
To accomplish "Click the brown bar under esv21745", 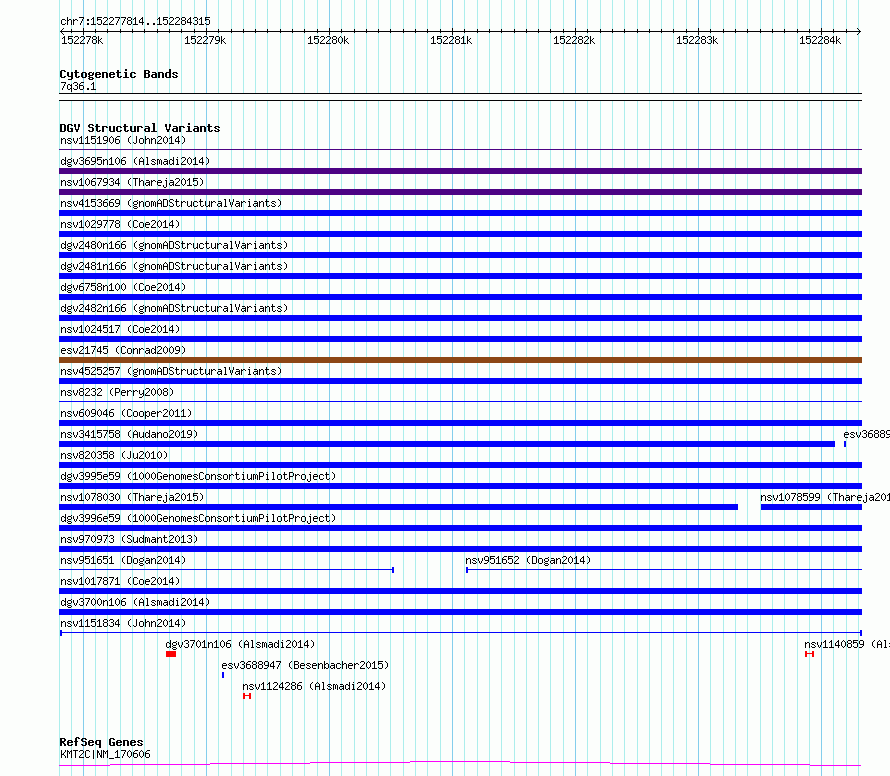I will click(x=460, y=360).
